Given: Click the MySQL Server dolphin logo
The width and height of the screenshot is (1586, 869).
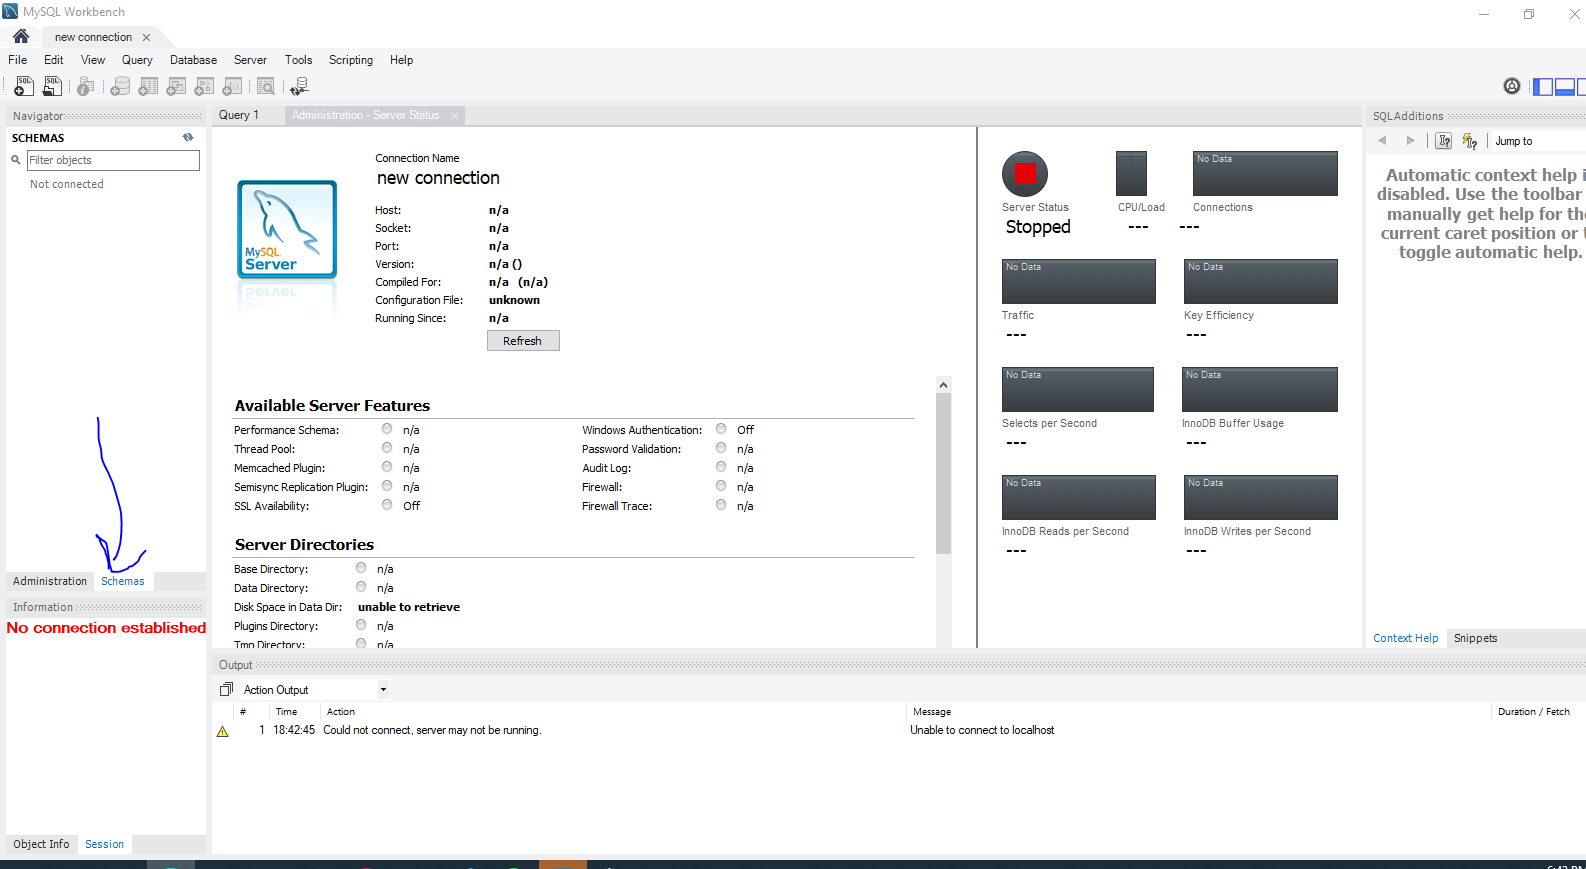Looking at the screenshot, I should [x=287, y=229].
